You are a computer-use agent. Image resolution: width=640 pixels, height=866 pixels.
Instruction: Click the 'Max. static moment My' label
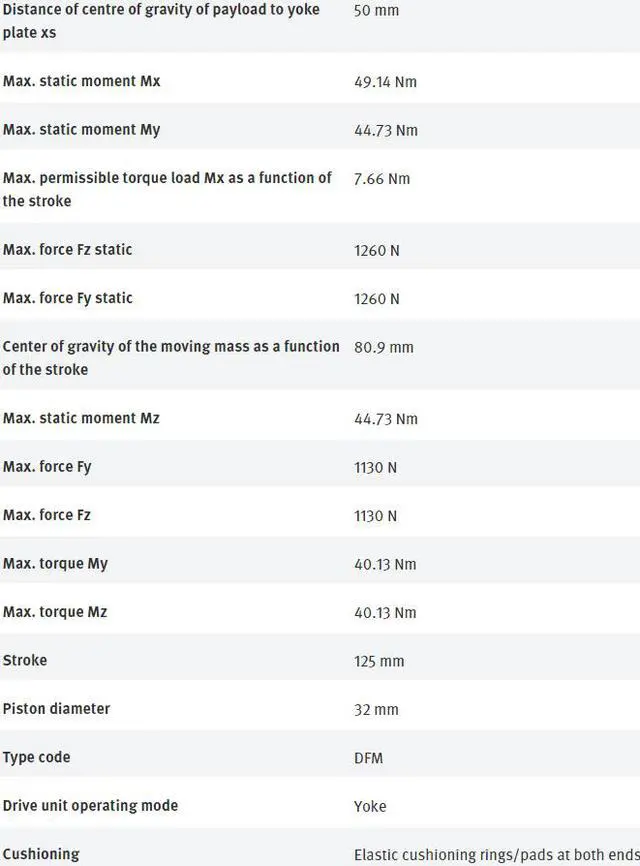pyautogui.click(x=81, y=130)
